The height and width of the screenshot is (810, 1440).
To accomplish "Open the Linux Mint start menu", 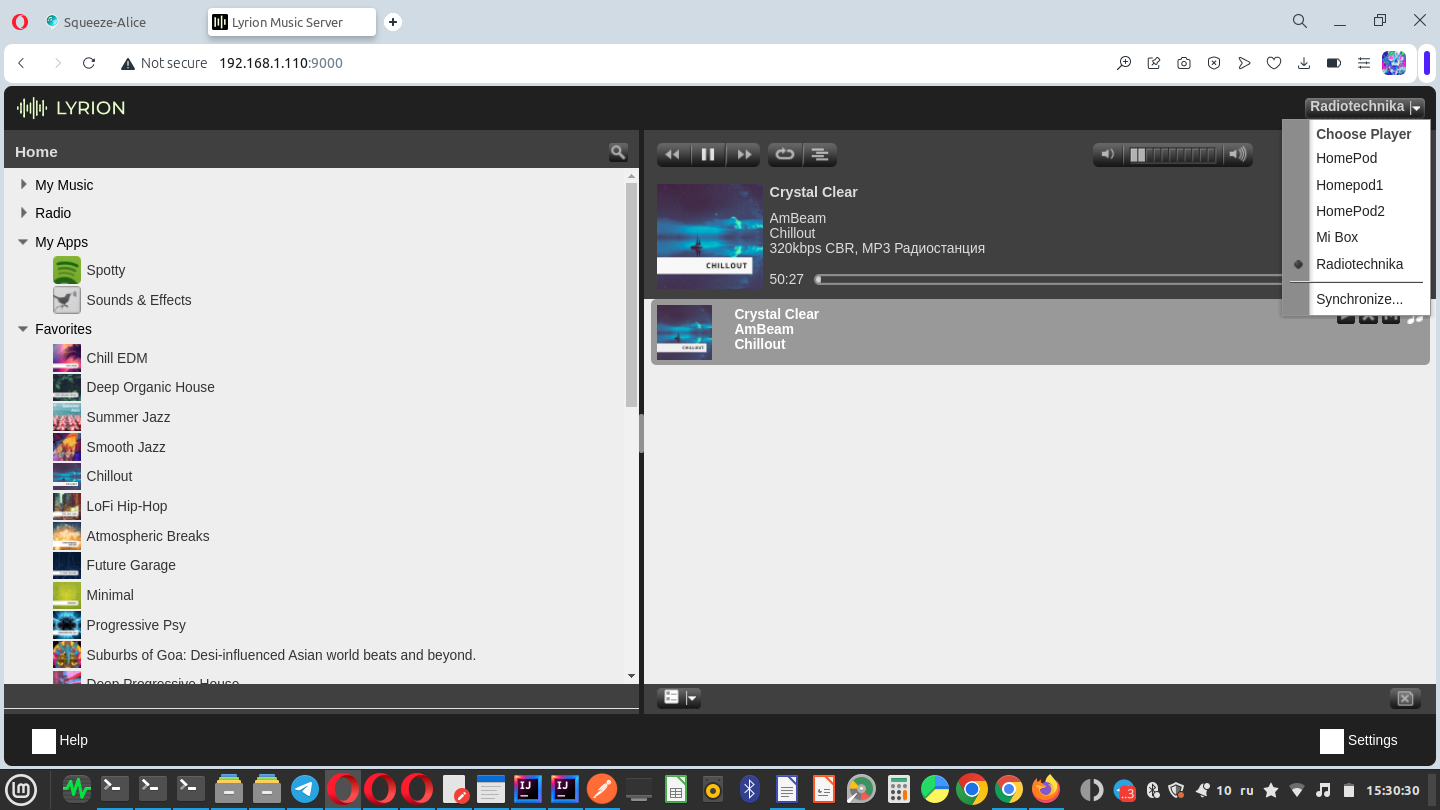I will 22,789.
